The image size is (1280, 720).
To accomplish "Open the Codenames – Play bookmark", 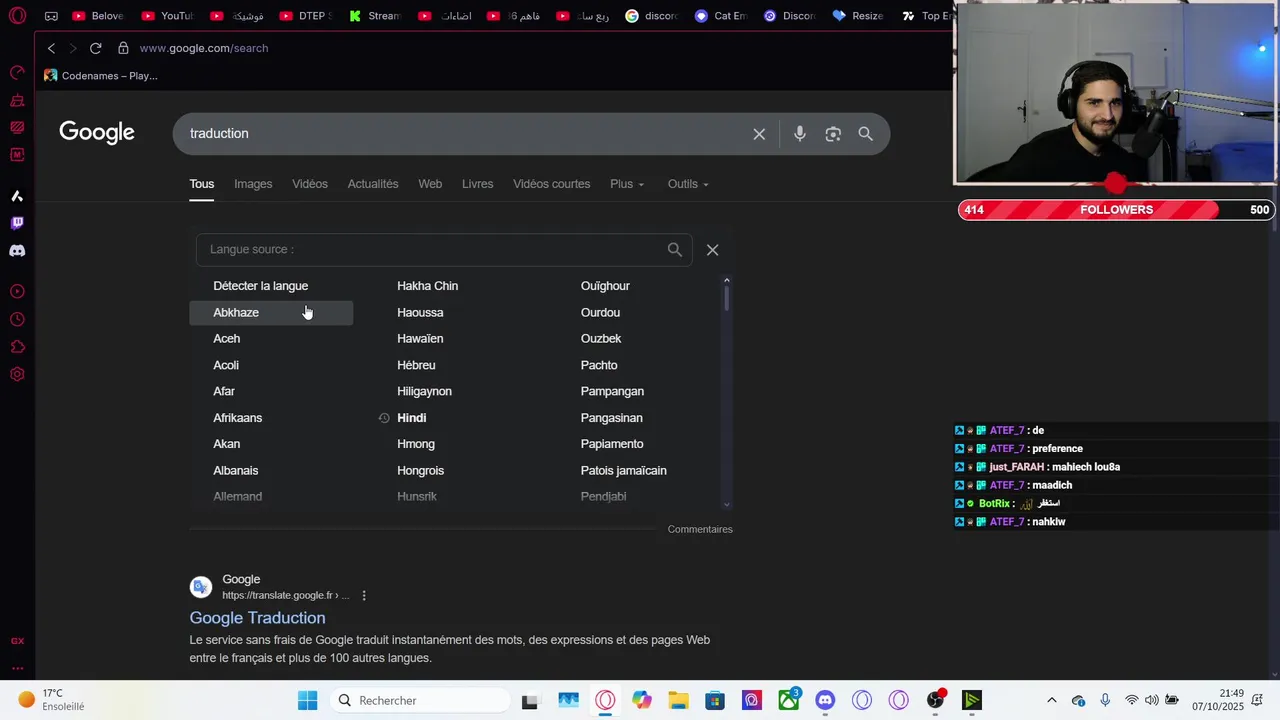I will point(101,76).
